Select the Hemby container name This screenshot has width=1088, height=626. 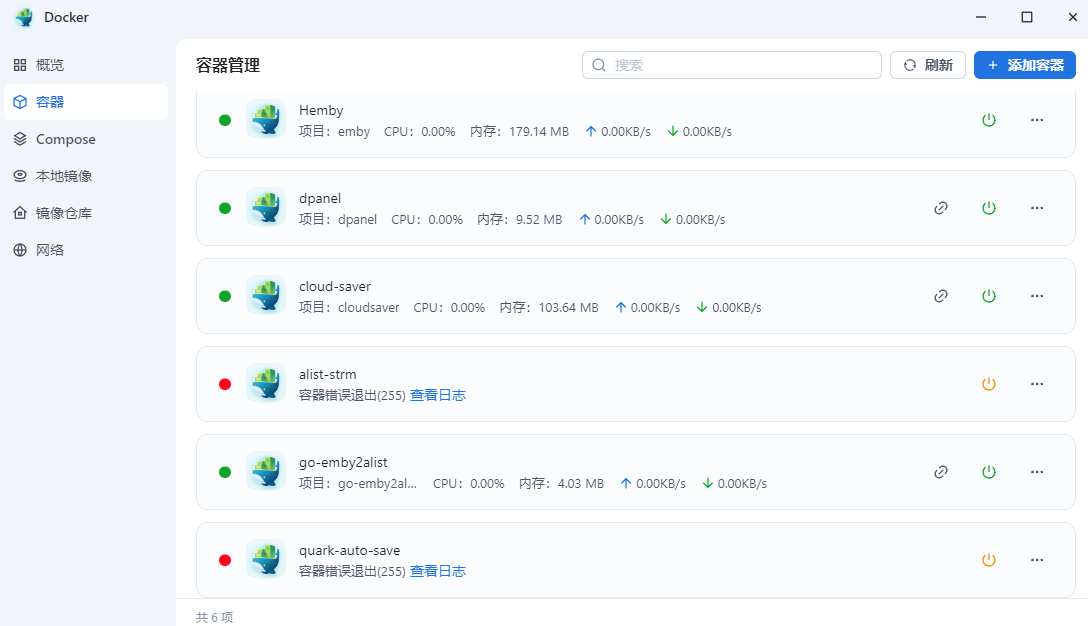click(x=321, y=110)
